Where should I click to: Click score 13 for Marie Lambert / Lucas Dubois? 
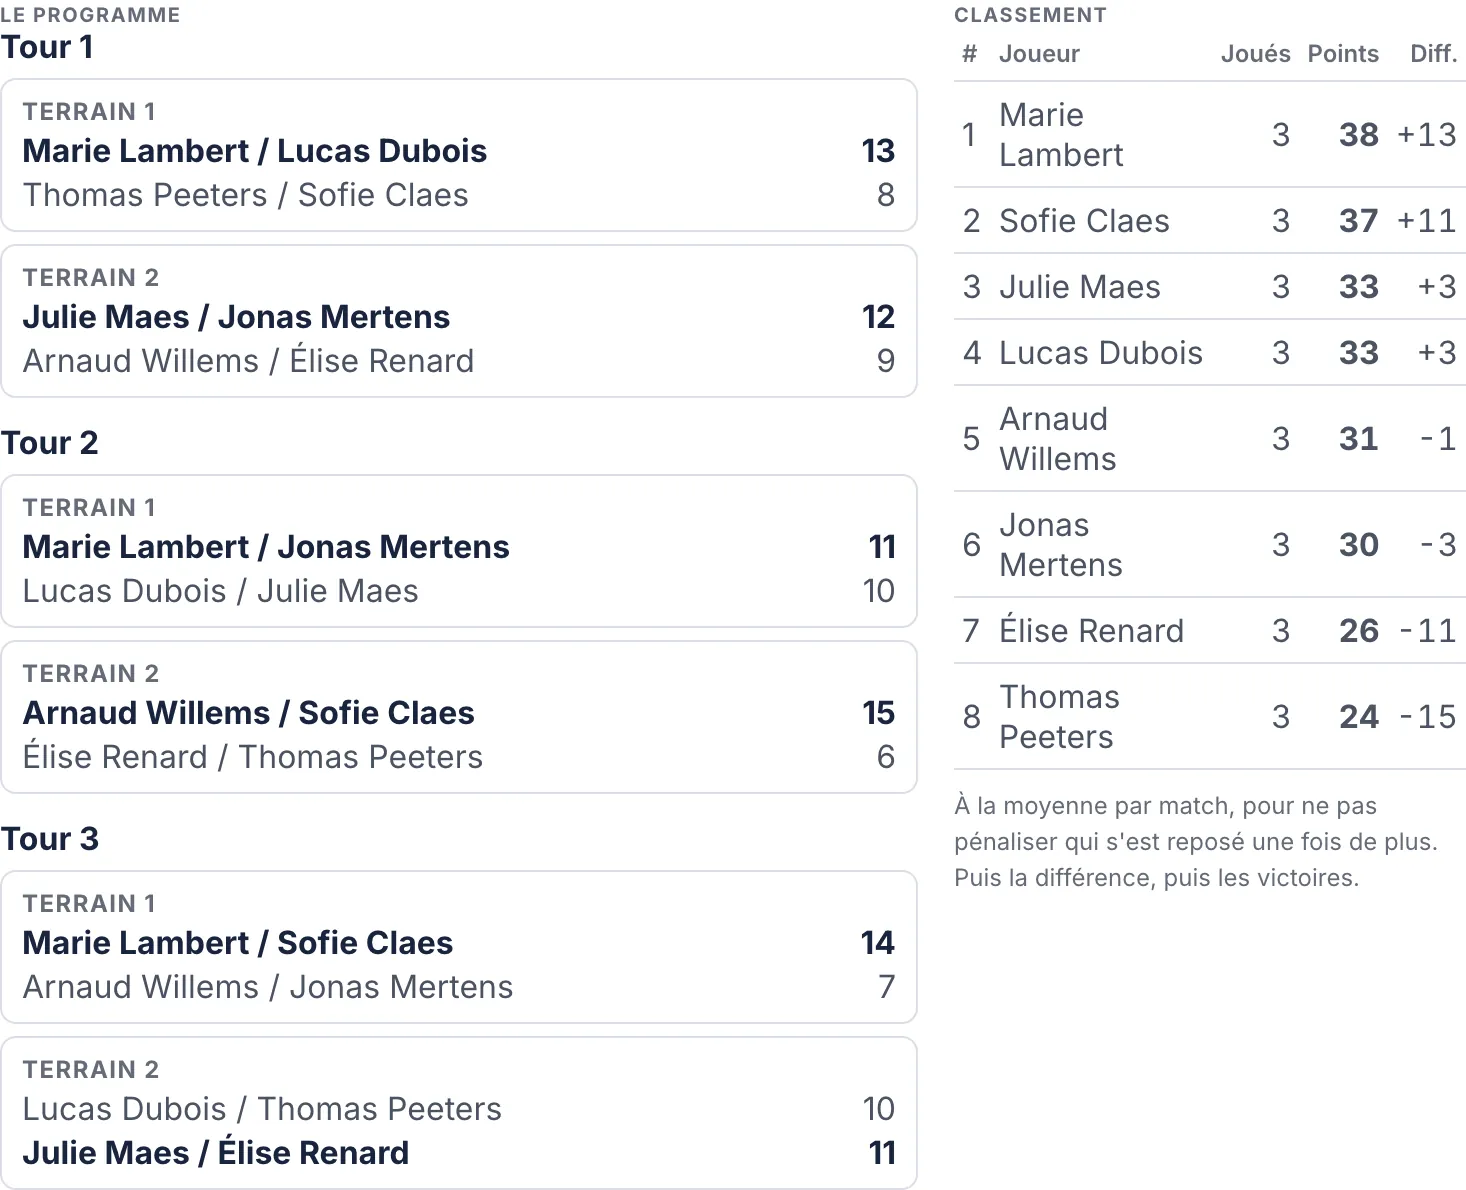878,151
